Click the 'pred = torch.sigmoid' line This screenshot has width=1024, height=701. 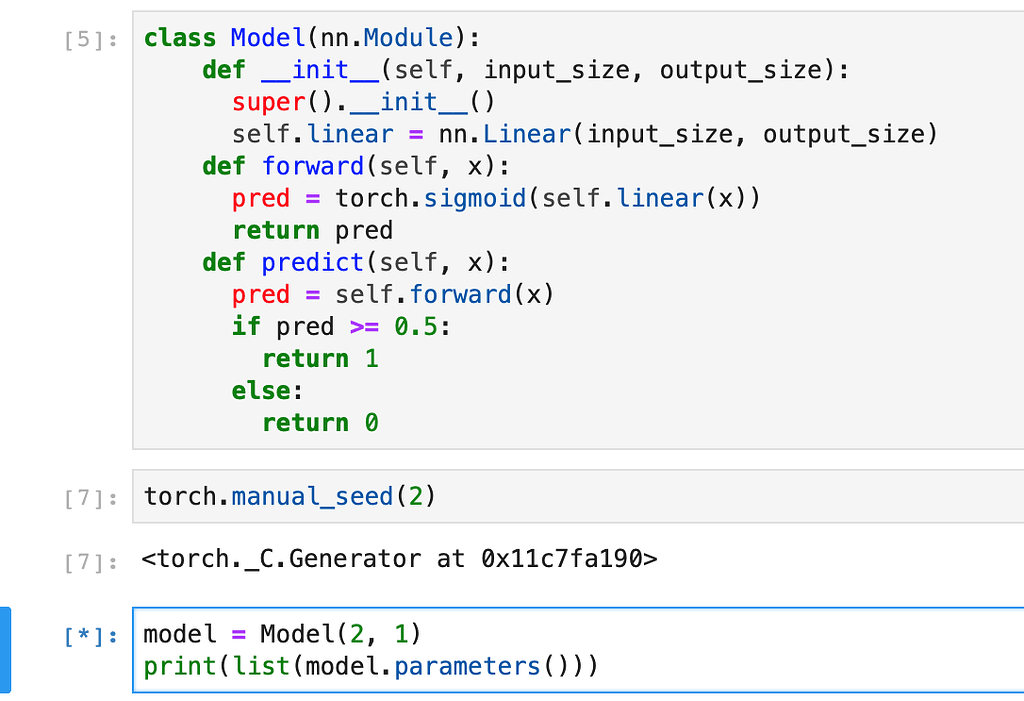pyautogui.click(x=496, y=198)
